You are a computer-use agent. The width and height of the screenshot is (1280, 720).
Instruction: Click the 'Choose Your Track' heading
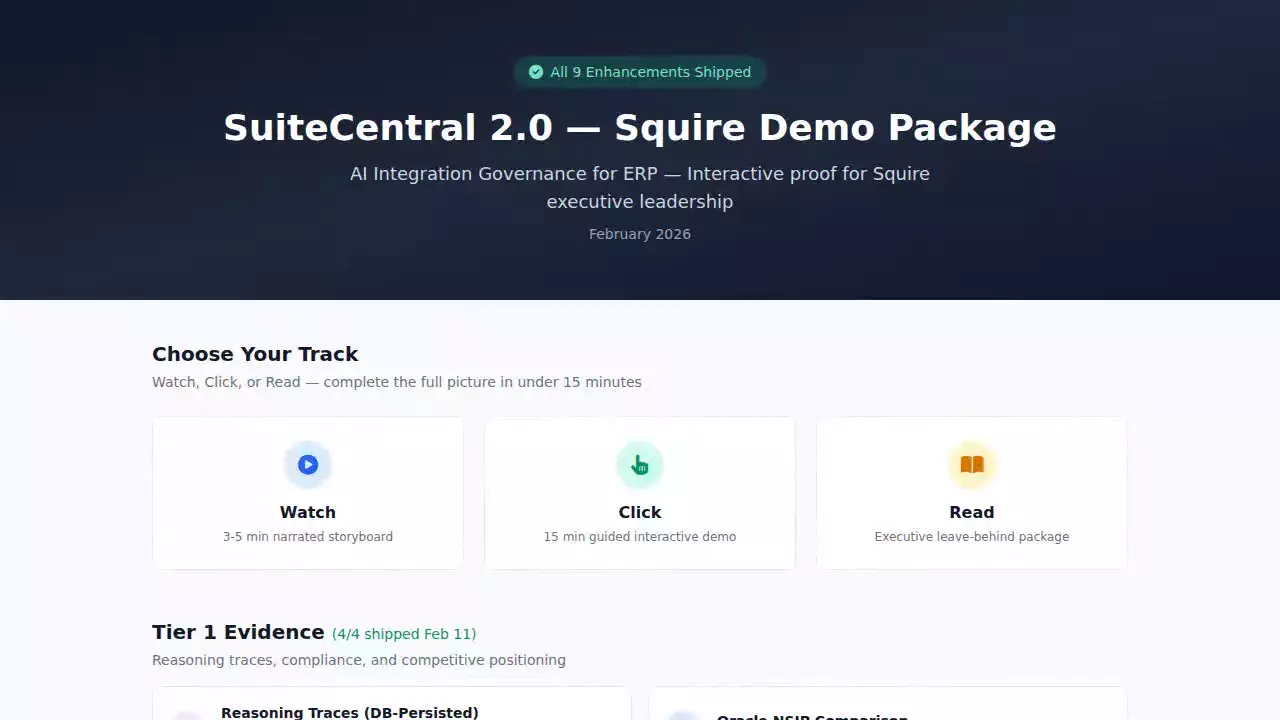pos(255,354)
